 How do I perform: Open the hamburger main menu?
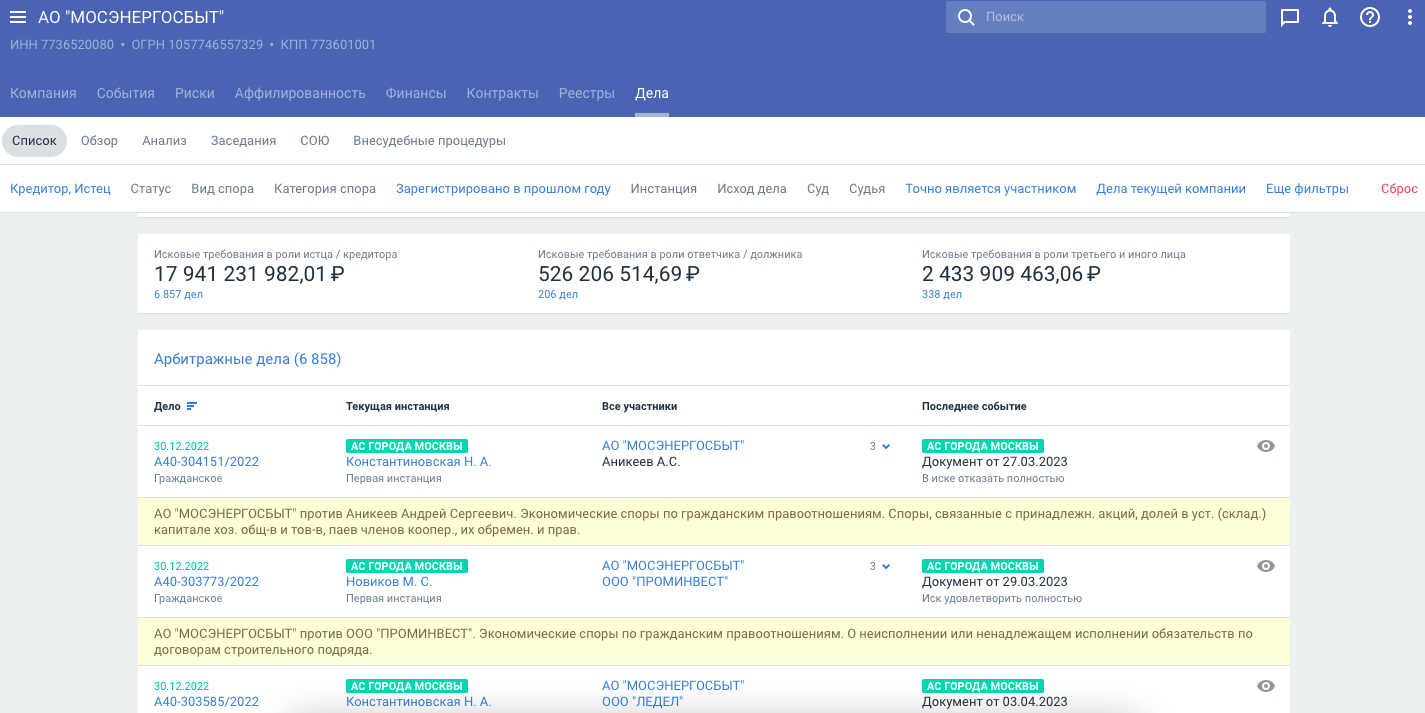pos(18,17)
